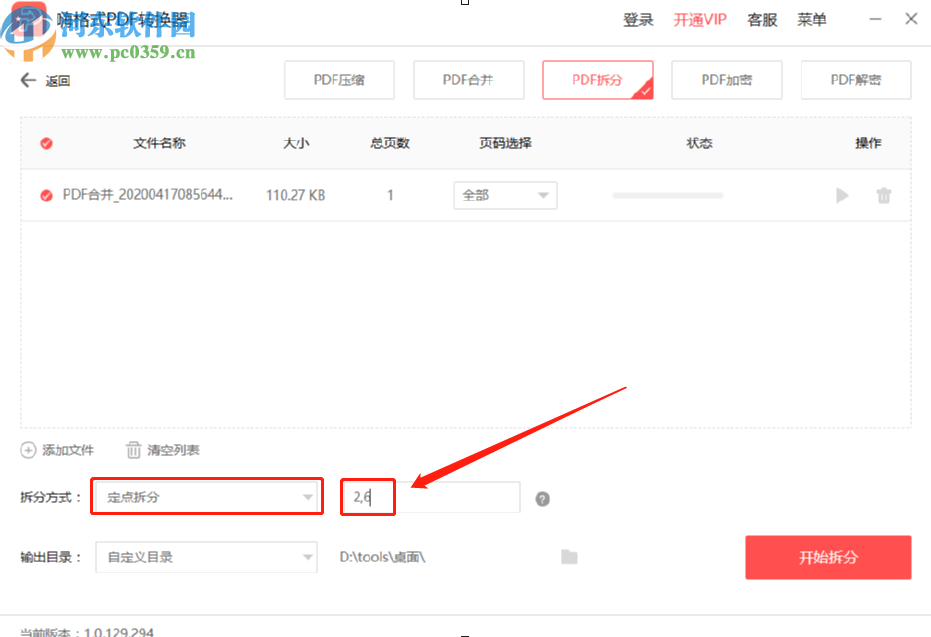Click 添加文件 to add a file

tap(68, 450)
